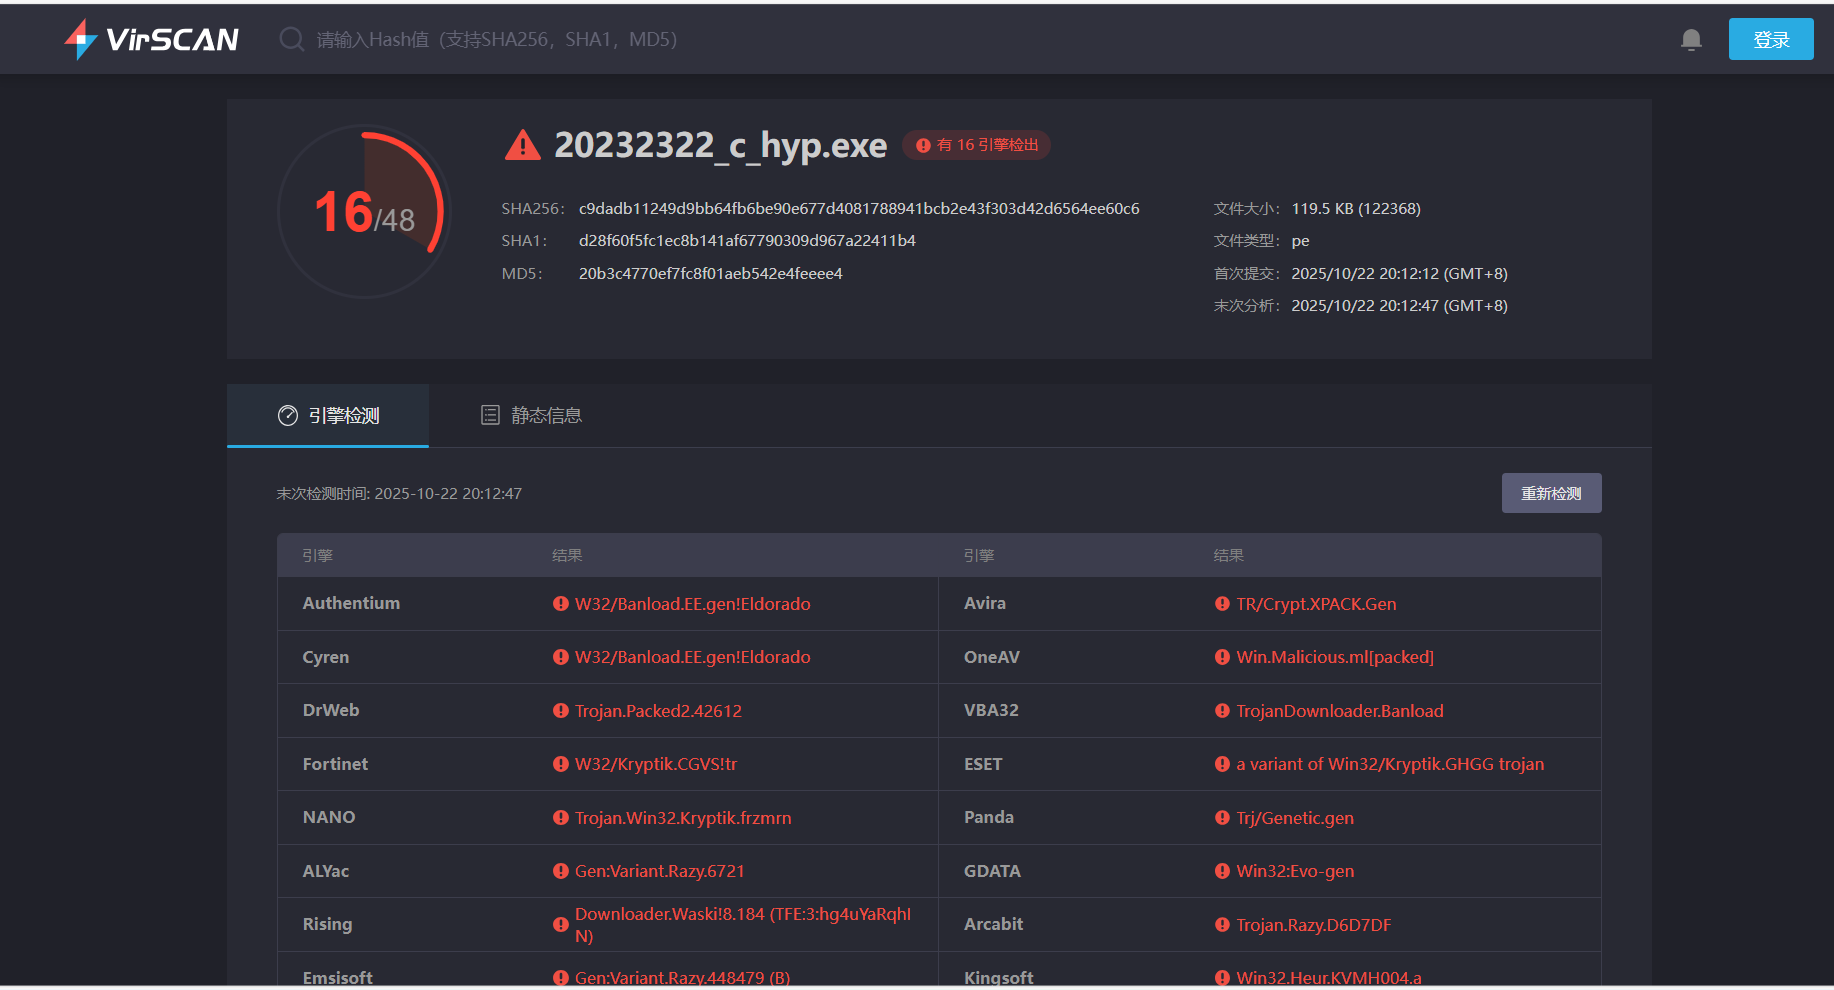Click the Rising engine name

[327, 925]
